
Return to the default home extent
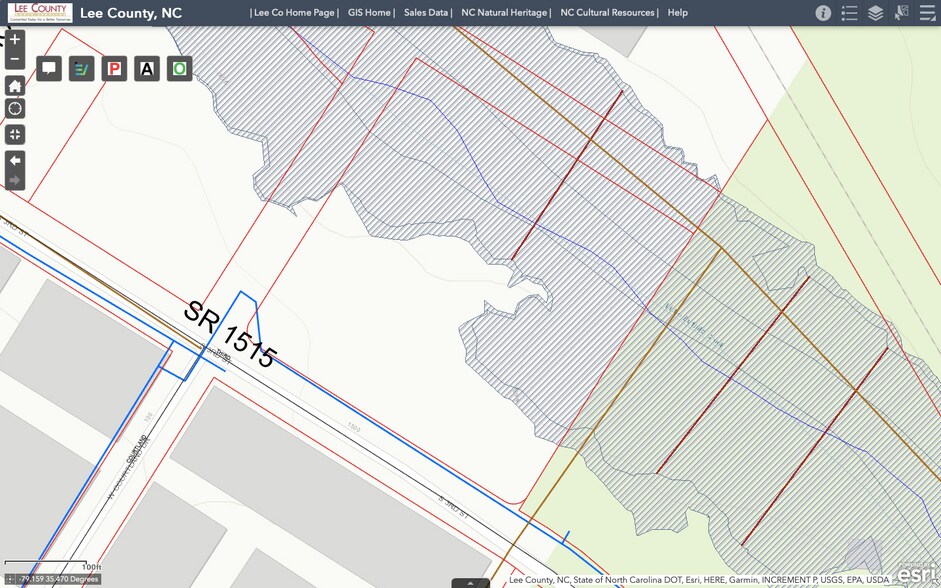(x=15, y=86)
